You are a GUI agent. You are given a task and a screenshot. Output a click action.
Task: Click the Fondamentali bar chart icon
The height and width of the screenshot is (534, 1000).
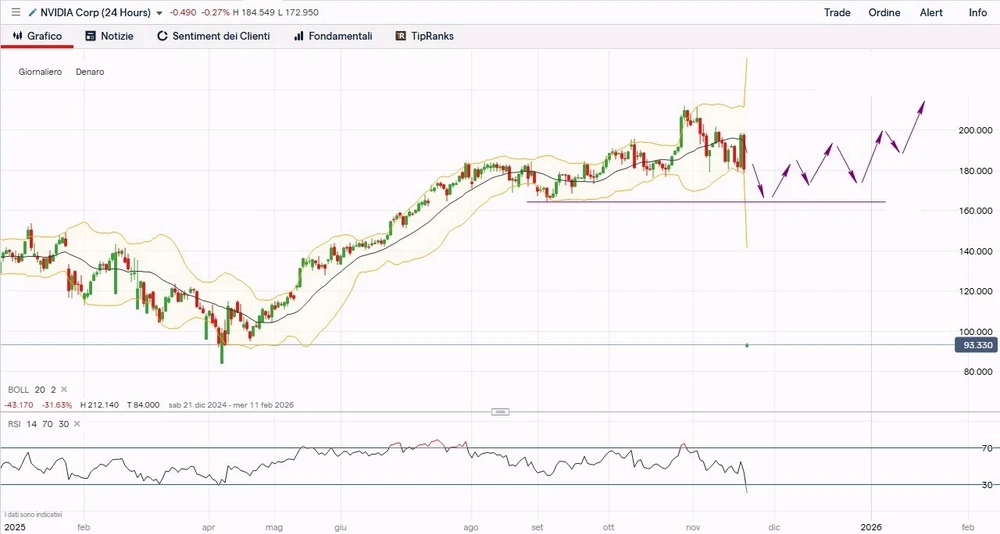pos(299,36)
